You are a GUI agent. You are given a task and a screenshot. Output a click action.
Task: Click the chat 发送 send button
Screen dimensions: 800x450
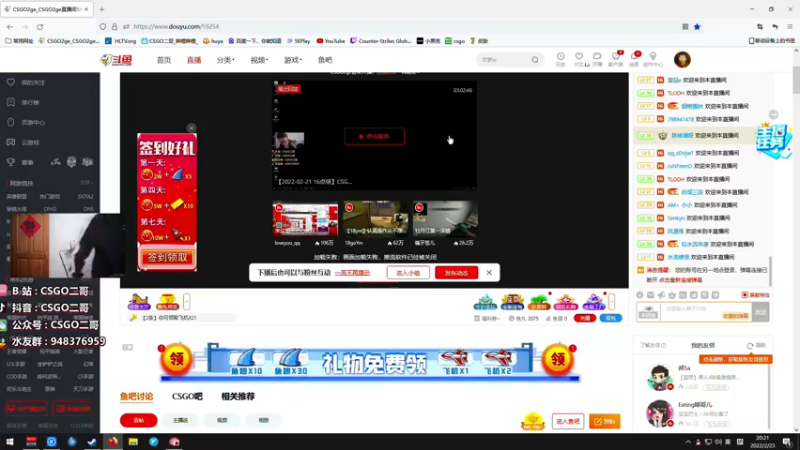click(x=760, y=312)
